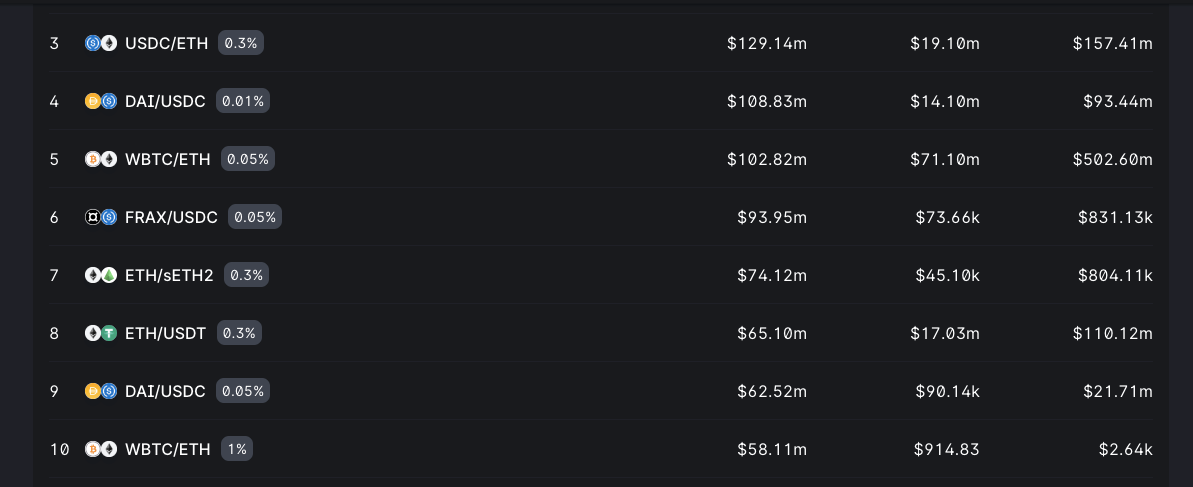Click the 0.3% fee badge on USDC/ETH
This screenshot has height=487, width=1193.
(241, 43)
